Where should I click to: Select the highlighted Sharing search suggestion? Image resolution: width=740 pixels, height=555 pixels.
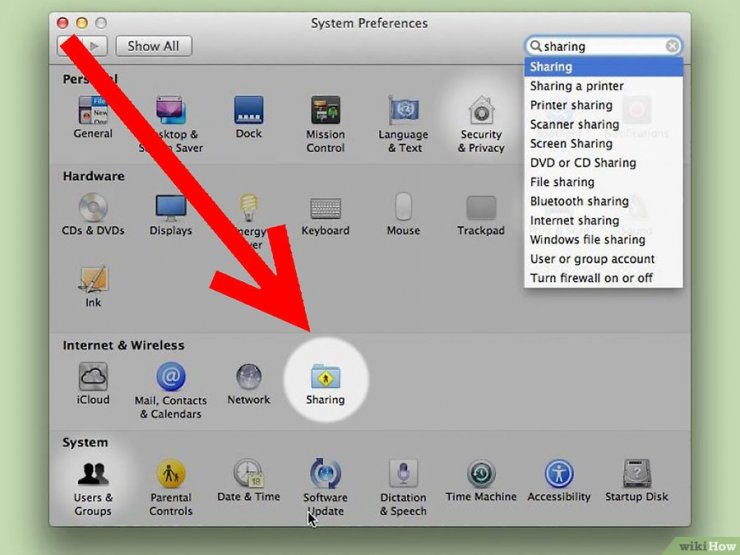click(x=603, y=67)
